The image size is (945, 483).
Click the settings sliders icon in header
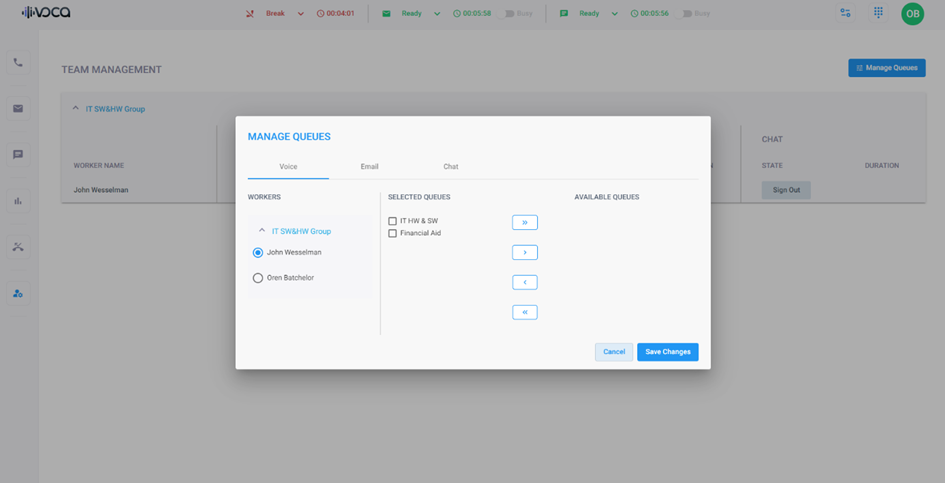pyautogui.click(x=846, y=13)
